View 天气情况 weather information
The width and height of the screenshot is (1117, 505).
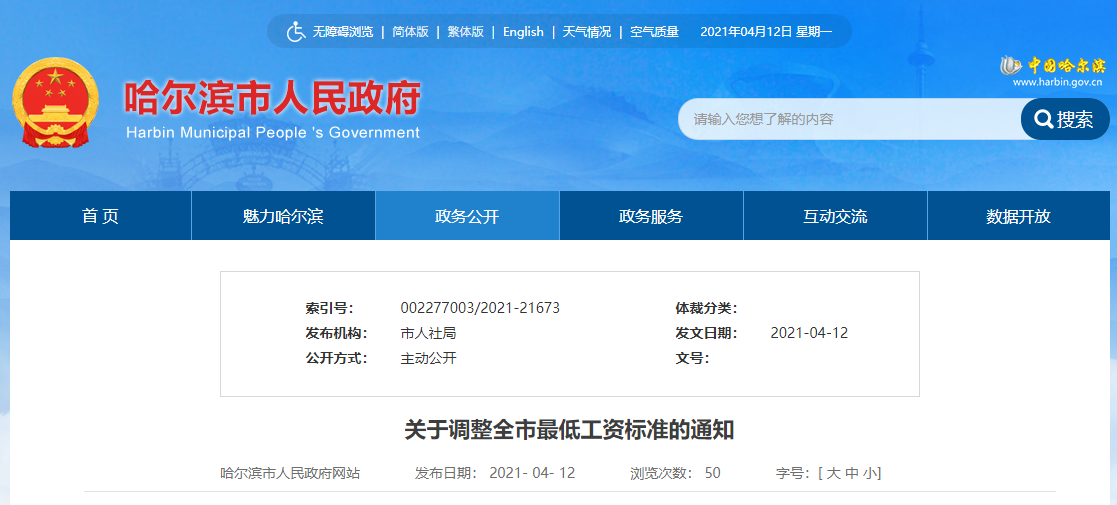coord(586,32)
